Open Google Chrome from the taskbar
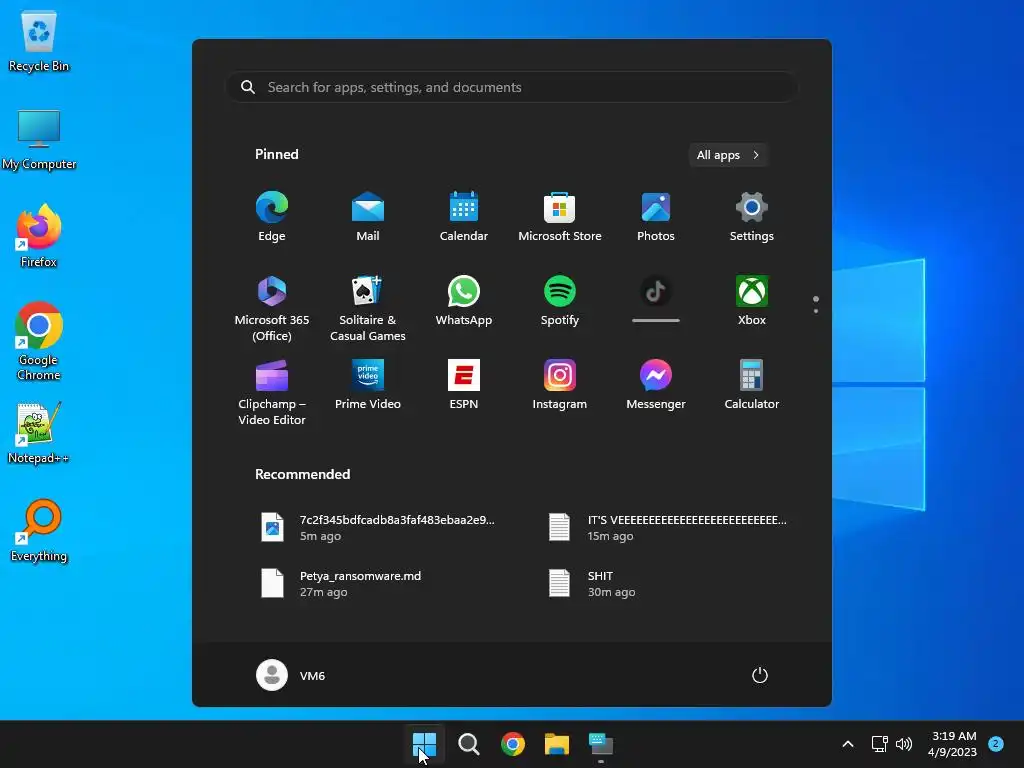Viewport: 1024px width, 768px height. (513, 744)
